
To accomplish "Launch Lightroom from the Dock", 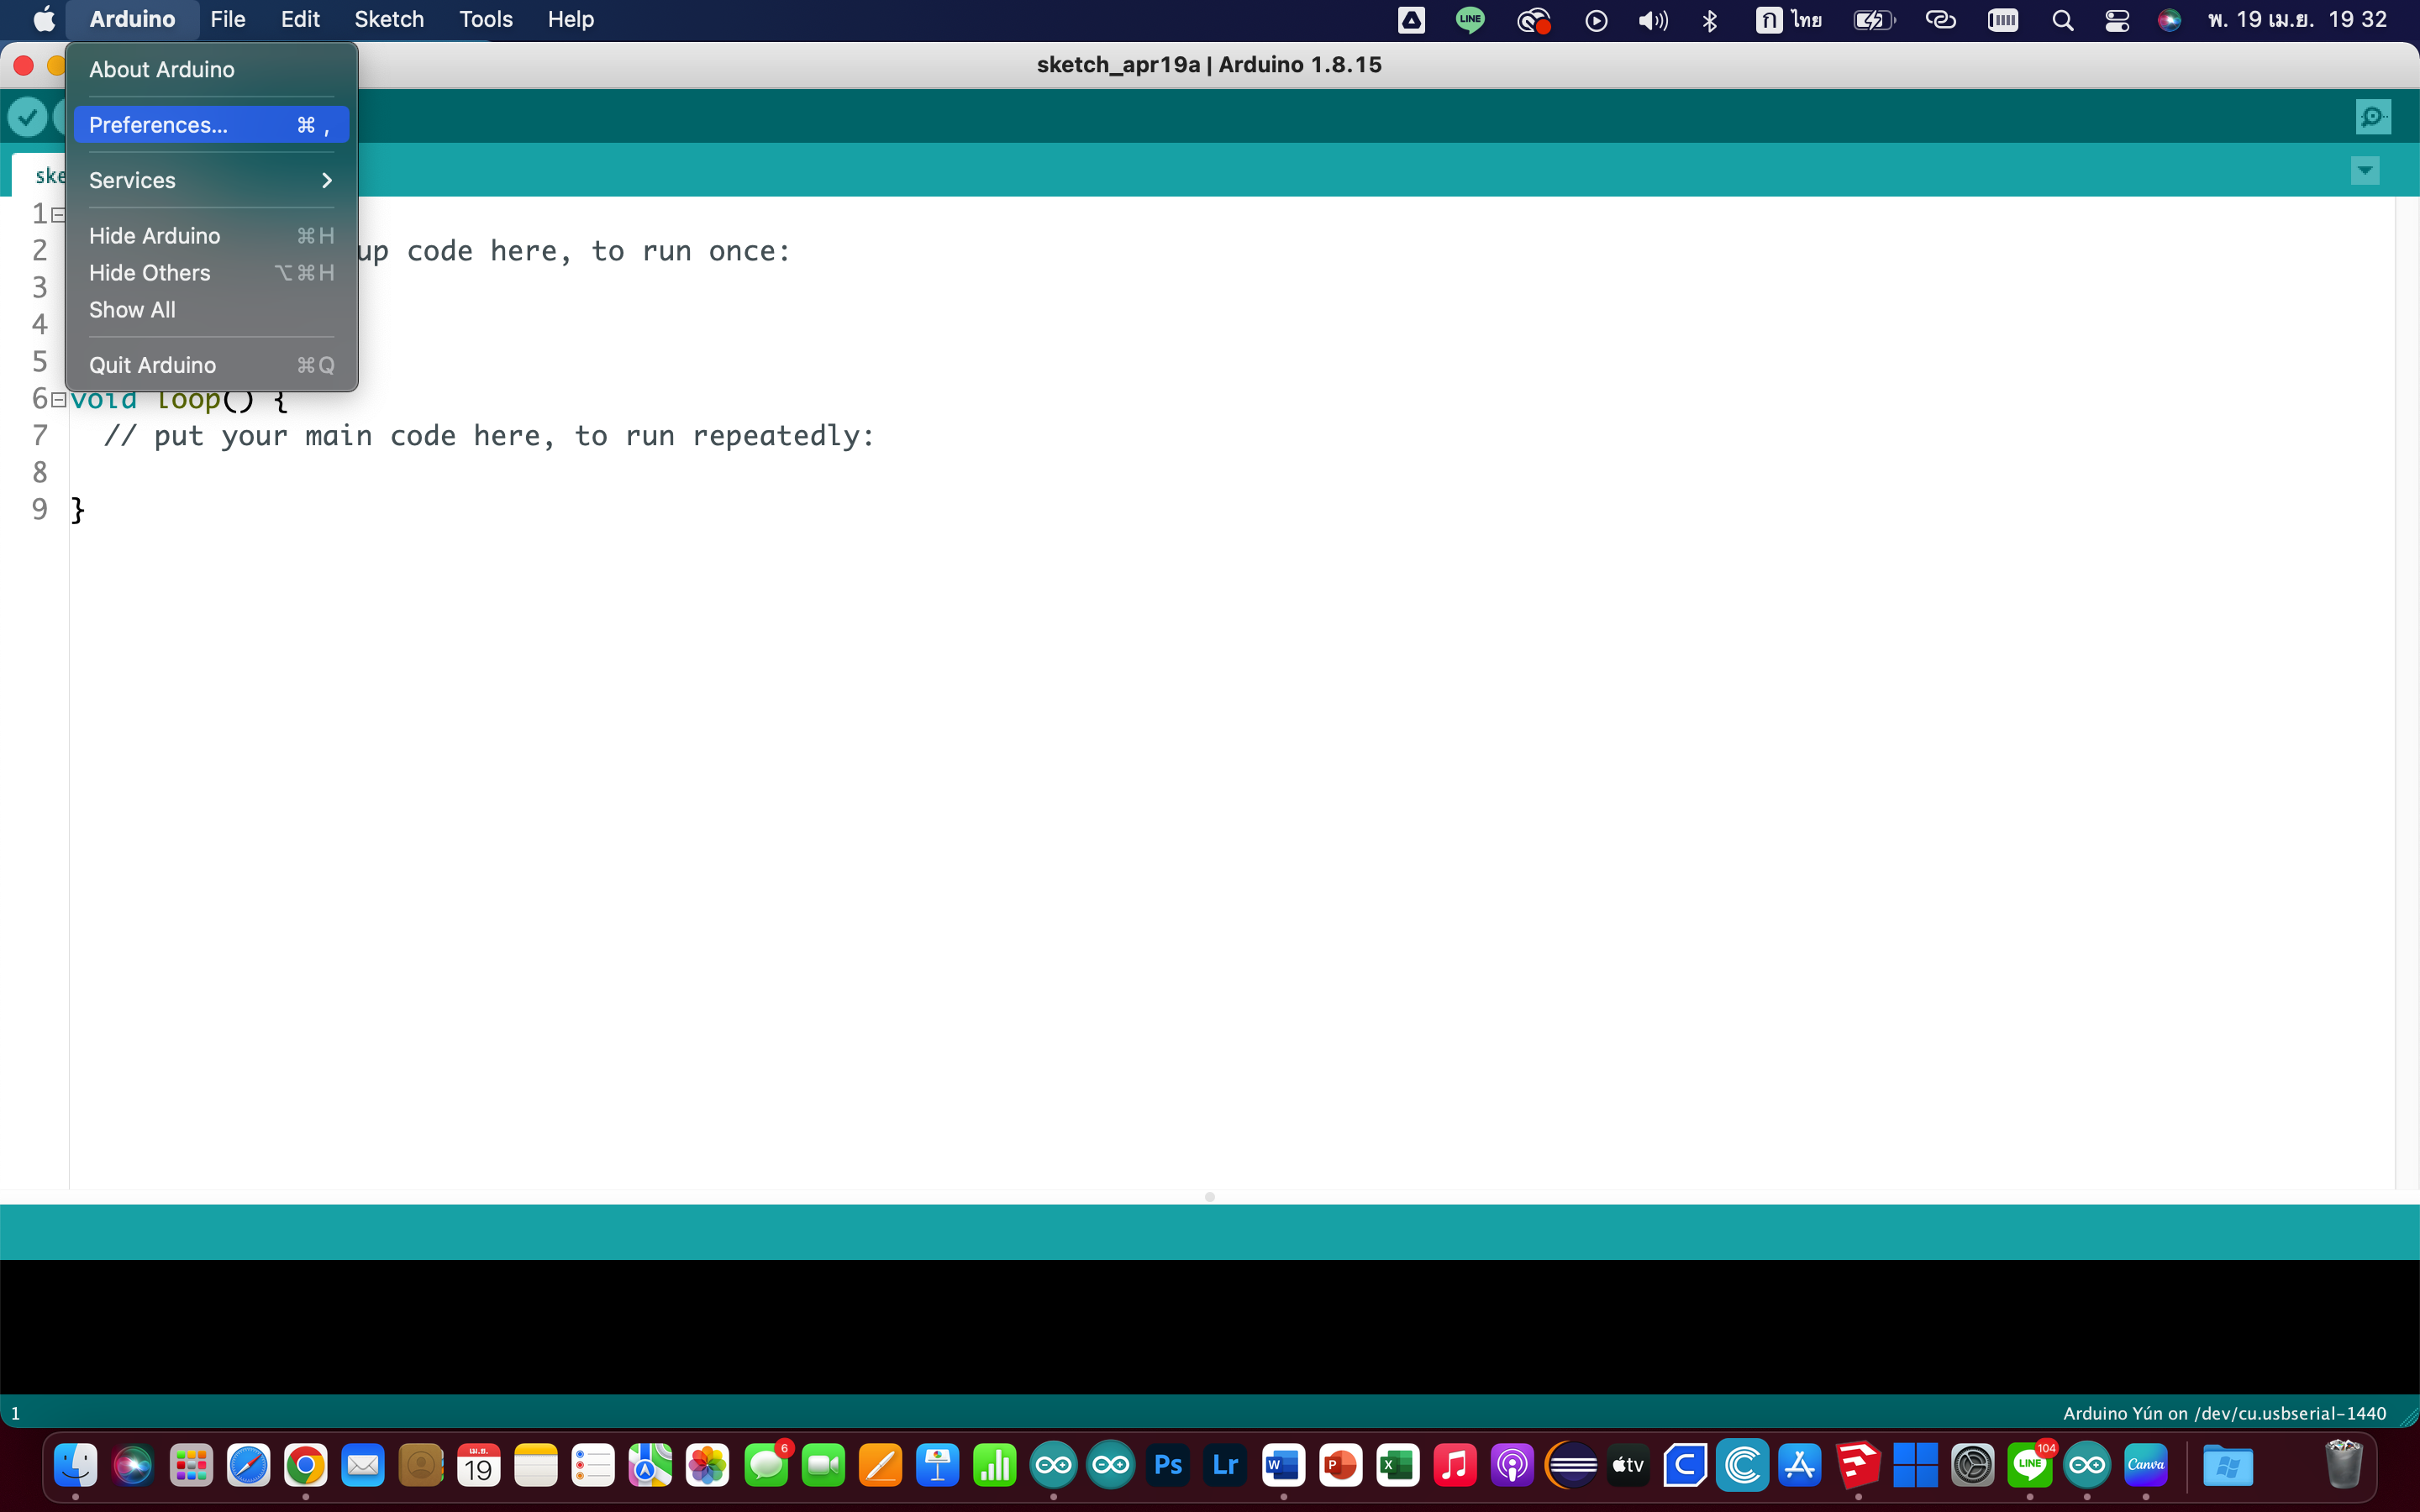I will (x=1226, y=1466).
